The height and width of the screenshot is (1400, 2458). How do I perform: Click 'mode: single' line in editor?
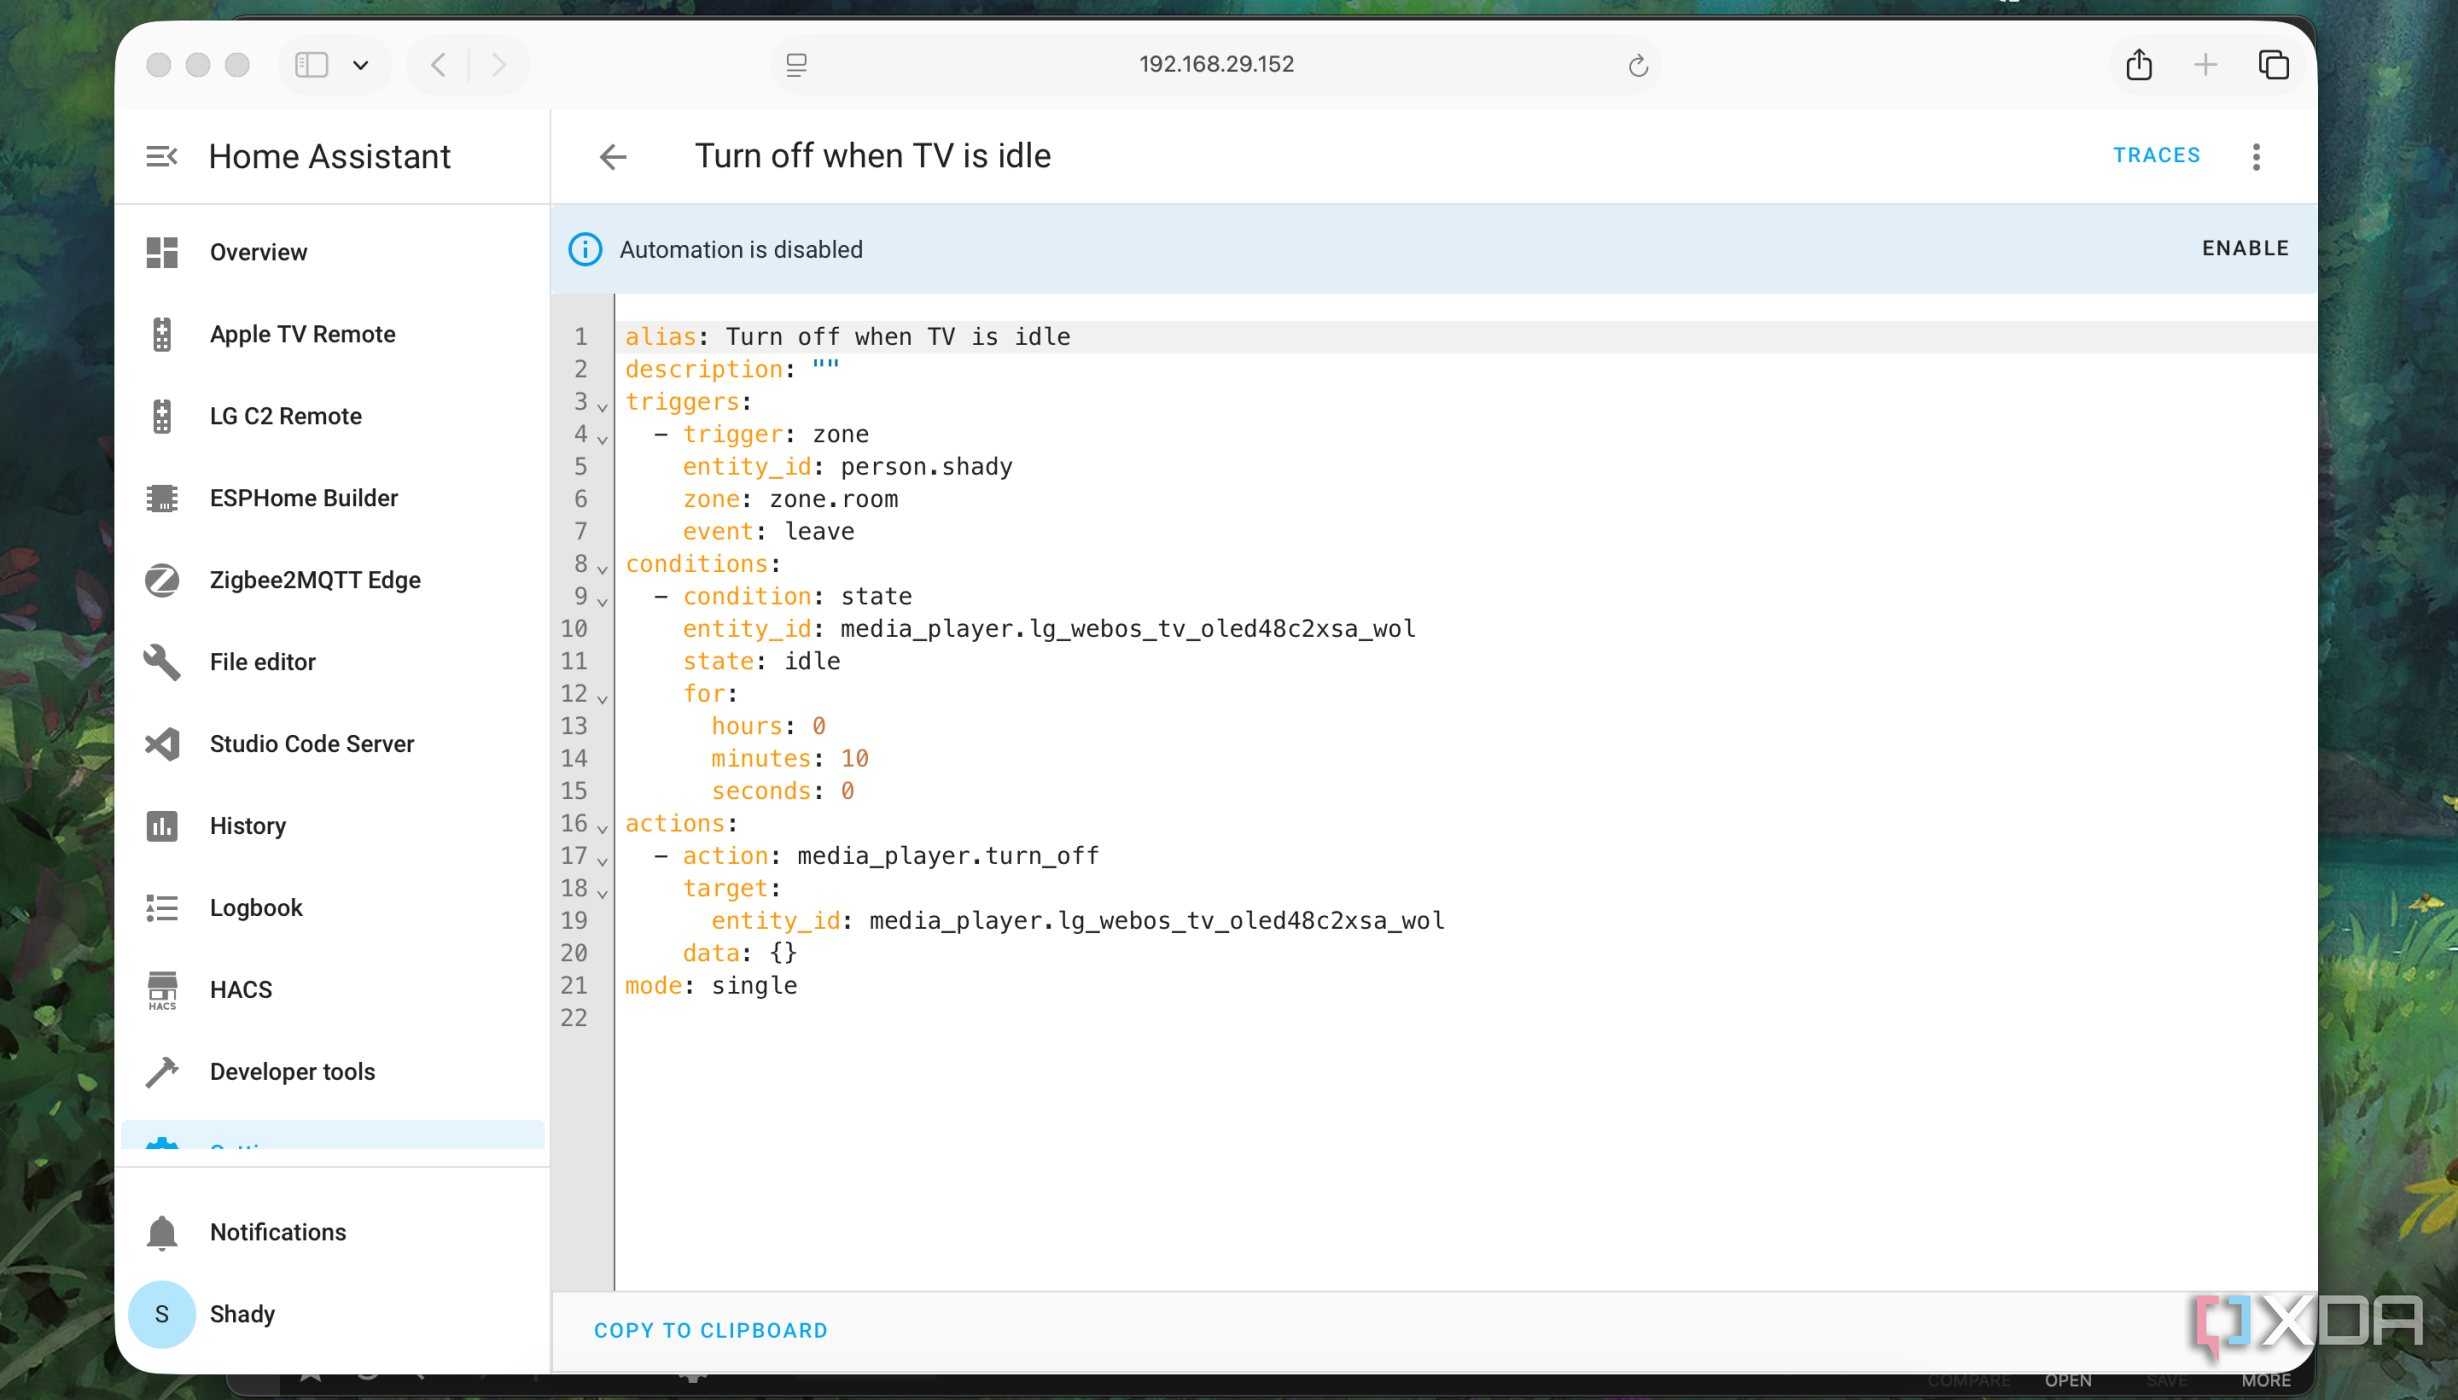tap(711, 986)
